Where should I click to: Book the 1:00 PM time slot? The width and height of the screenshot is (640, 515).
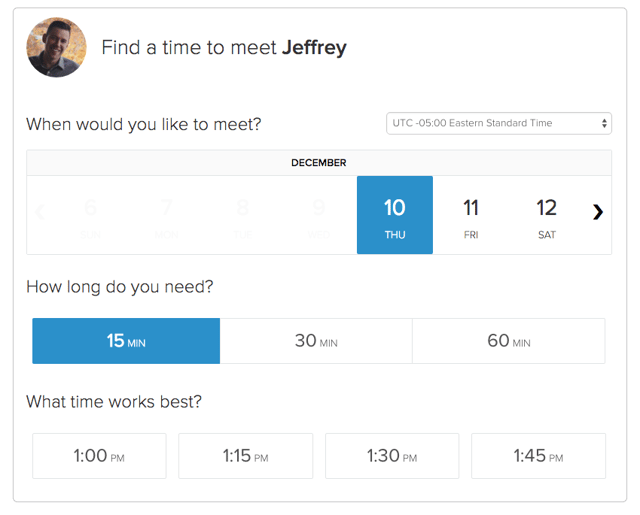99,456
